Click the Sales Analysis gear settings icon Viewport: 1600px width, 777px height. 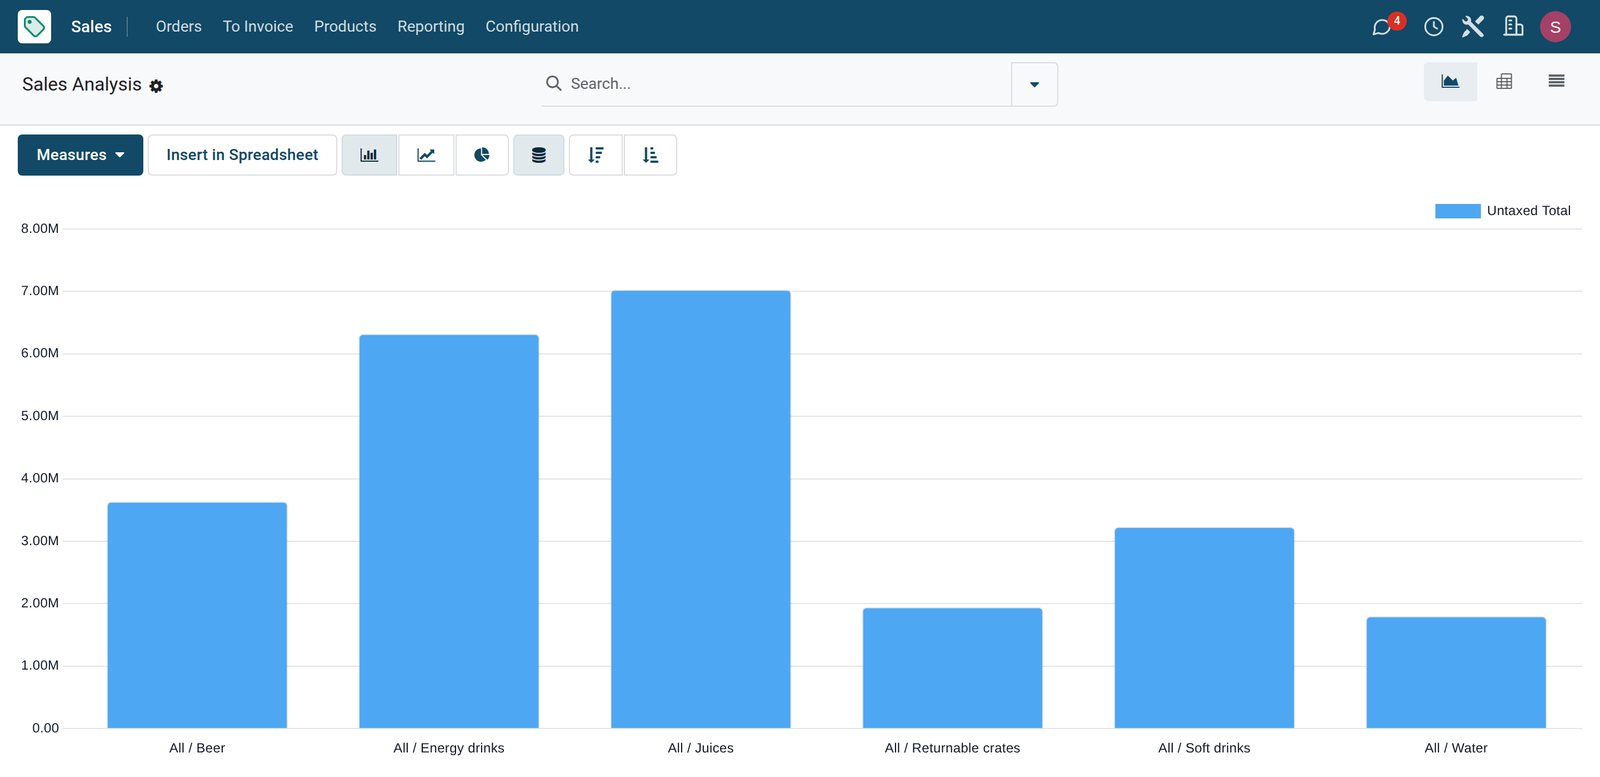pyautogui.click(x=156, y=86)
